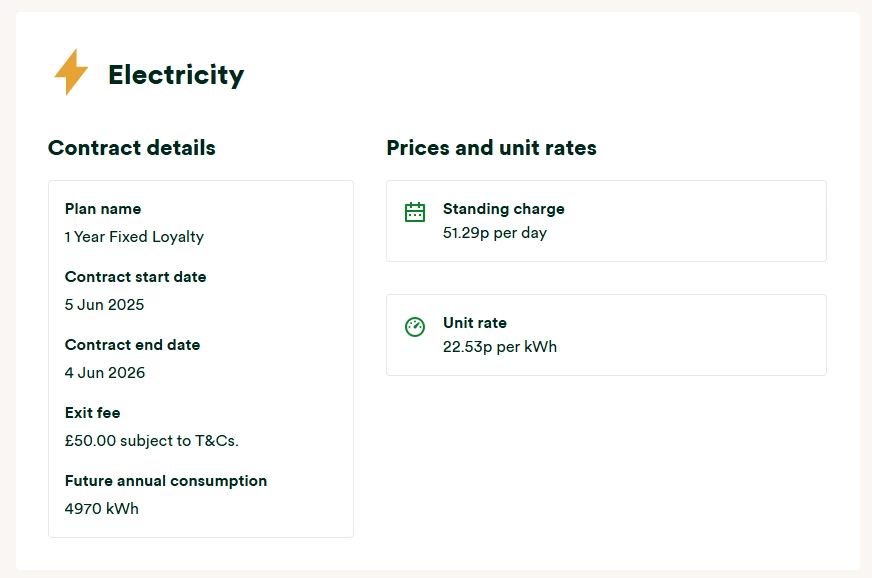
Task: Click the Contract end date label
Action: coord(132,345)
